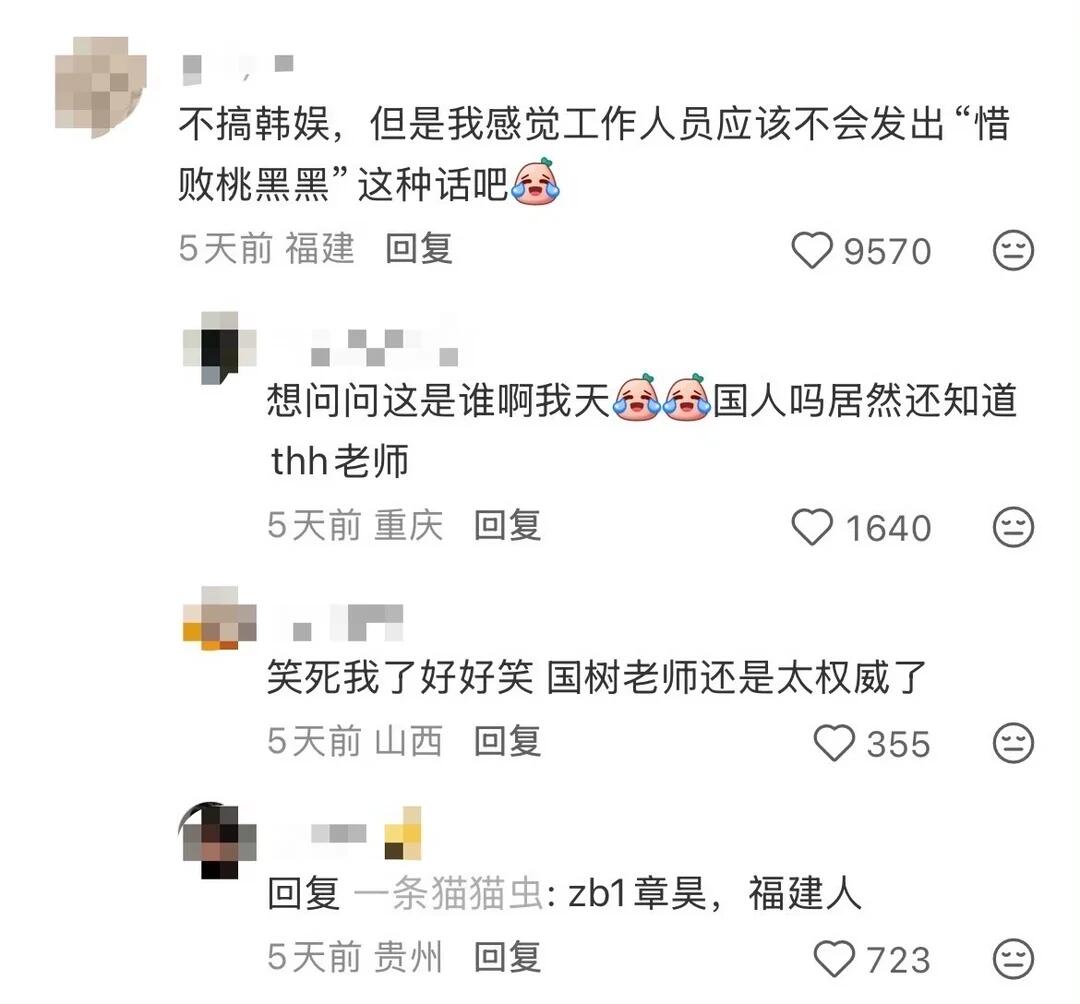Reply to the 福建 top comment
This screenshot has height=1004, width=1080.
[x=419, y=249]
